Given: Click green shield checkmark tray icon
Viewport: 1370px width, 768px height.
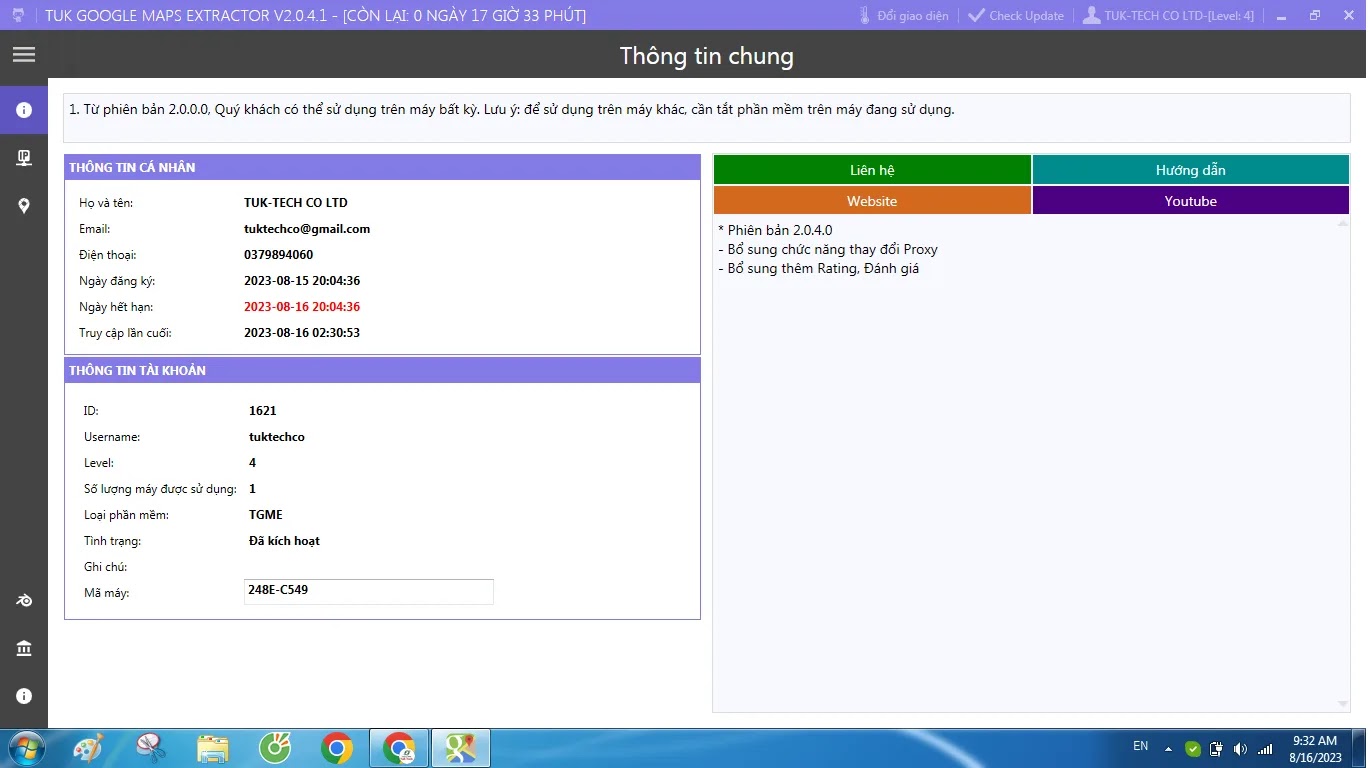Looking at the screenshot, I should pyautogui.click(x=1192, y=748).
